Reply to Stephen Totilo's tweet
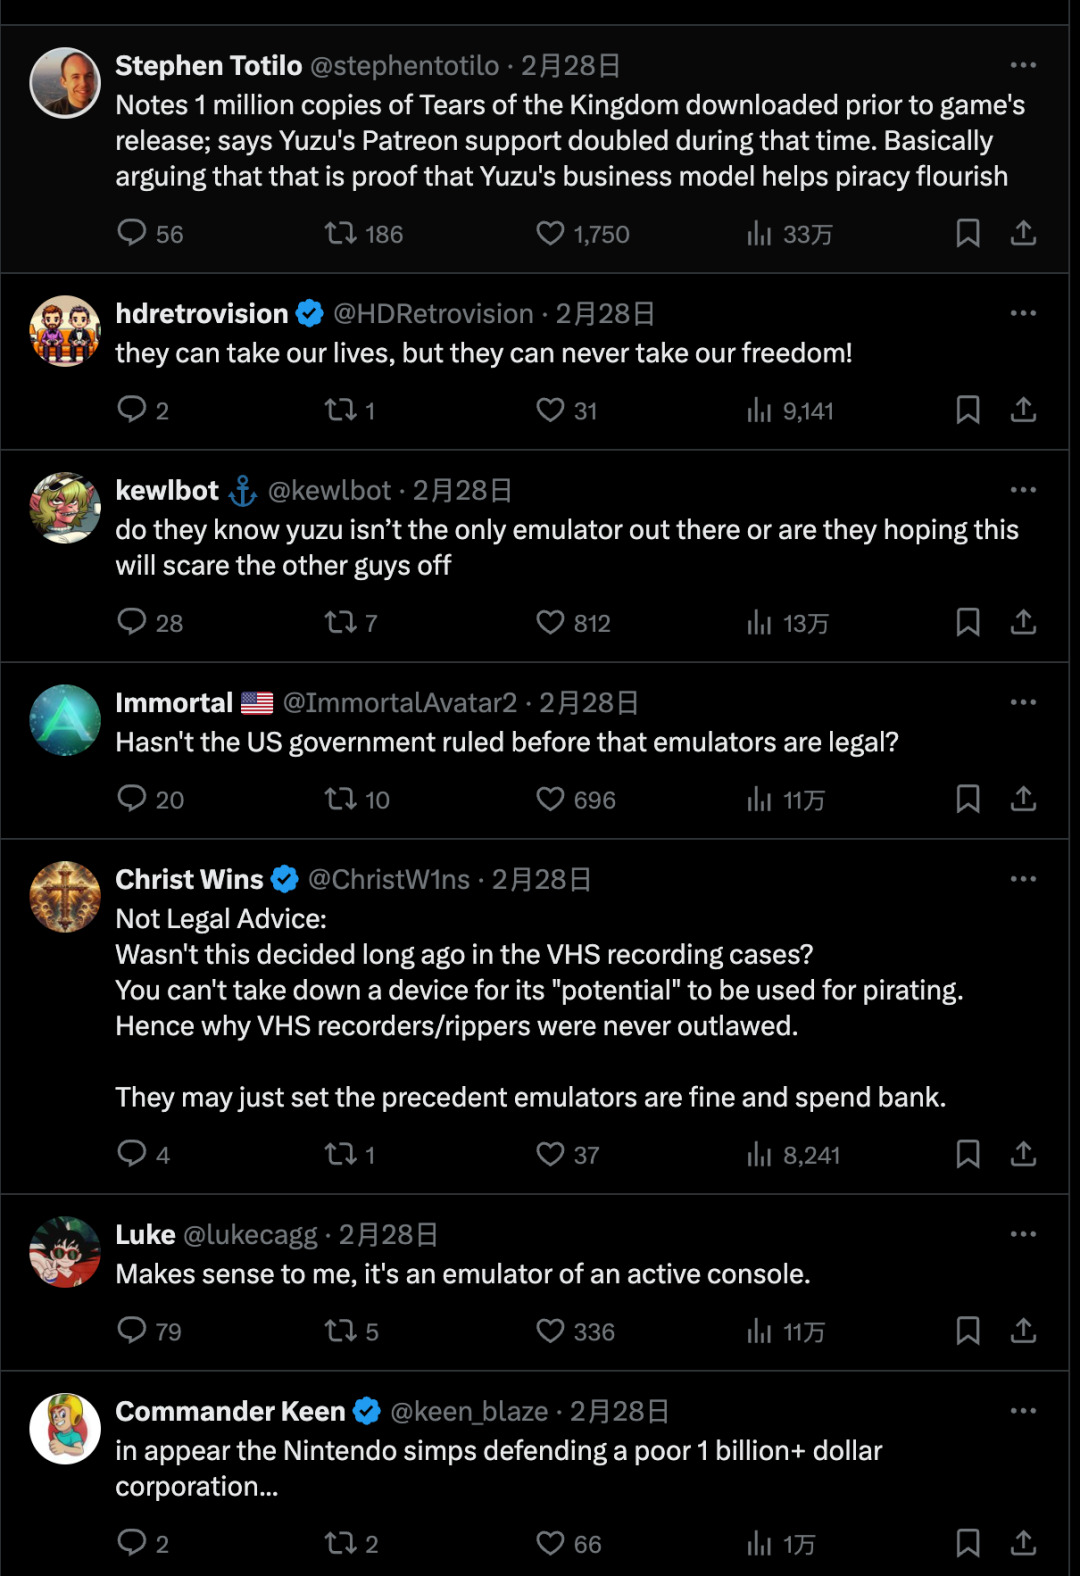This screenshot has width=1080, height=1576. click(132, 233)
